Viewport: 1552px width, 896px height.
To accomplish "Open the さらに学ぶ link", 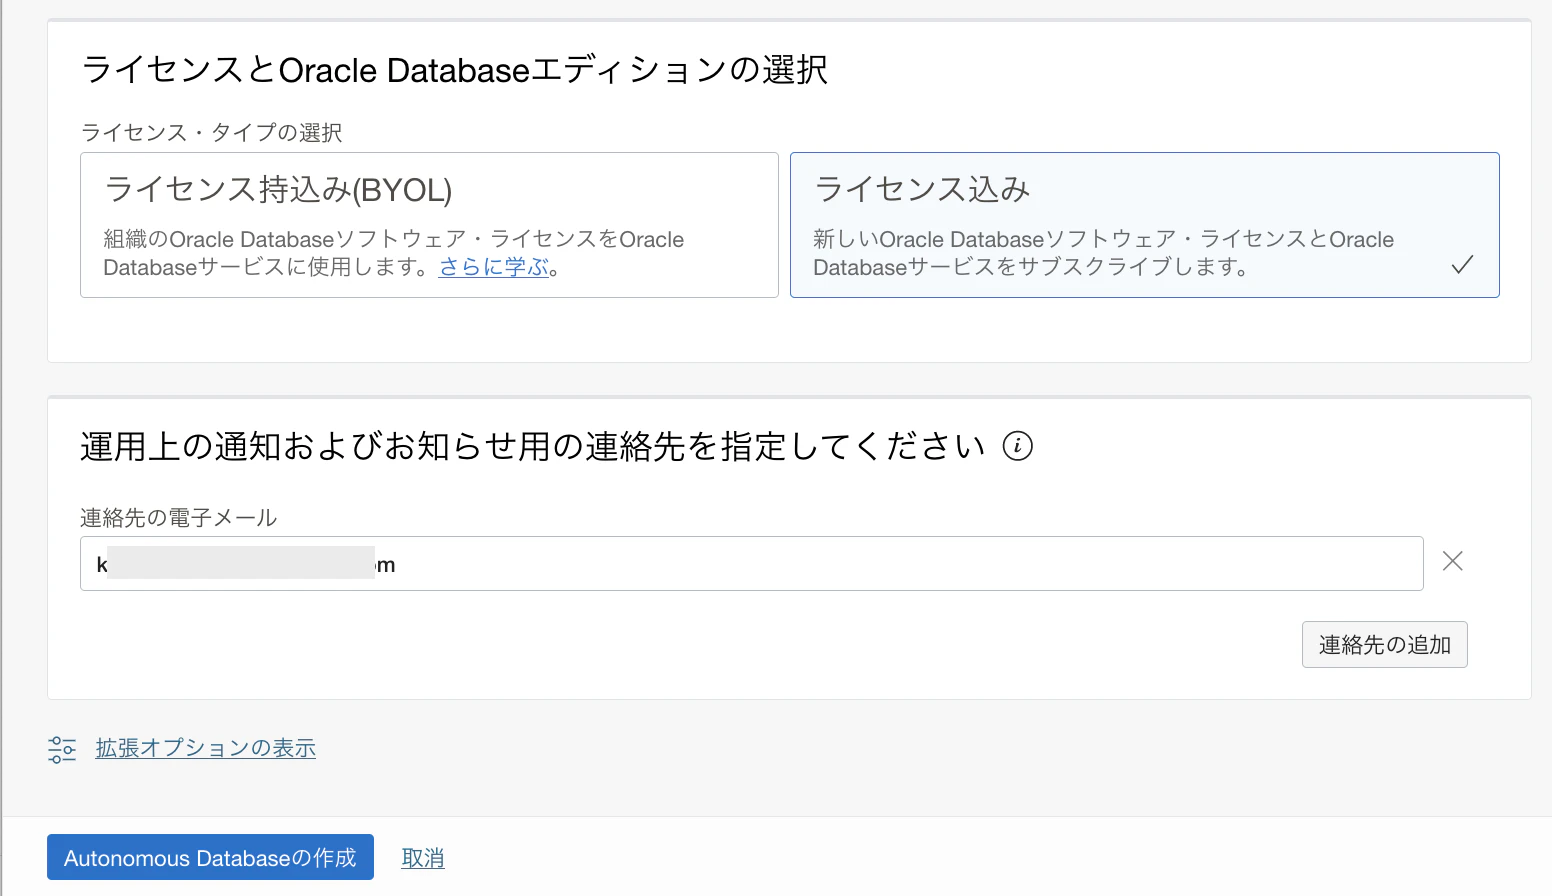I will tap(494, 267).
